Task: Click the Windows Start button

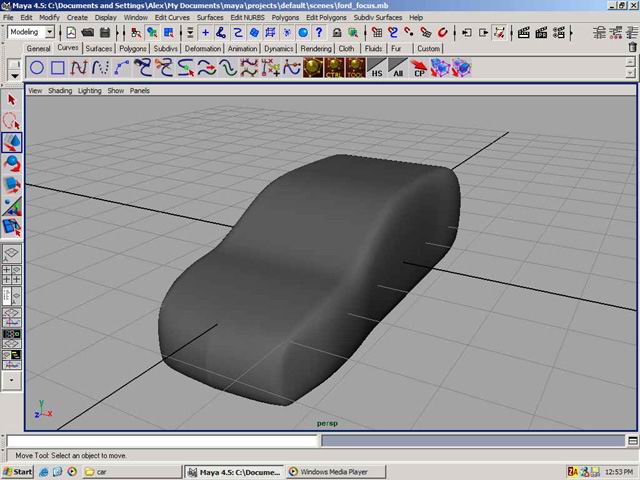Action: pyautogui.click(x=18, y=471)
